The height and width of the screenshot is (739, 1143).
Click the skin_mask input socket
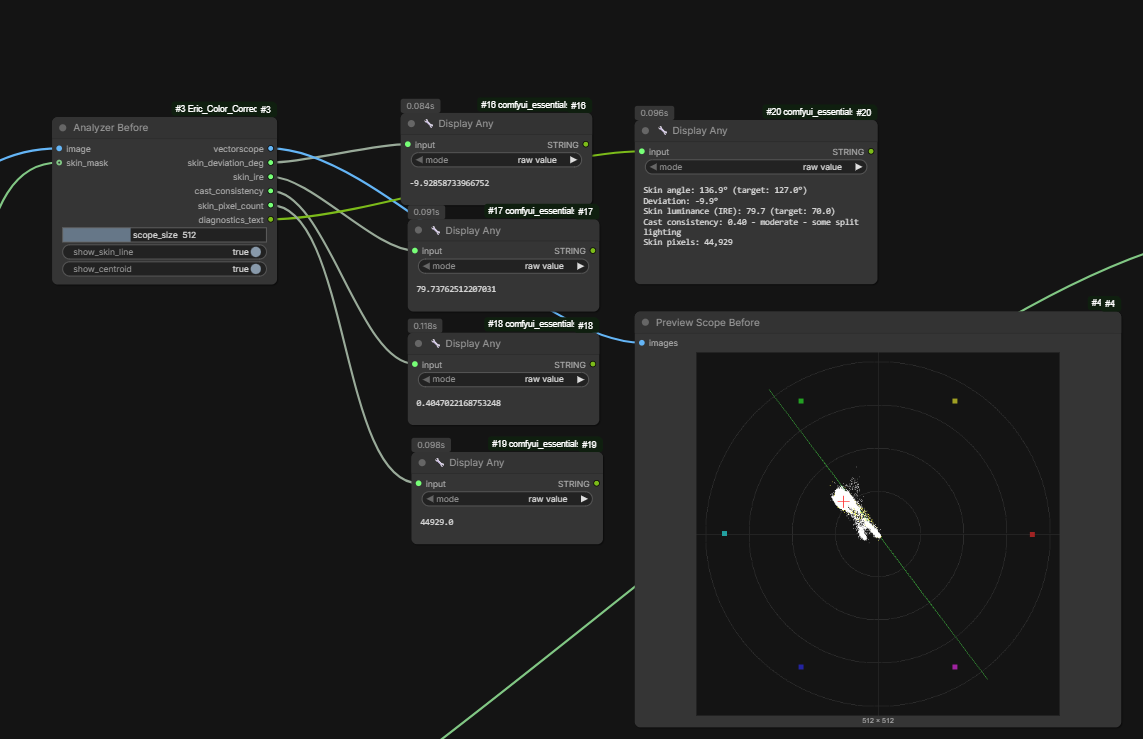click(x=59, y=163)
